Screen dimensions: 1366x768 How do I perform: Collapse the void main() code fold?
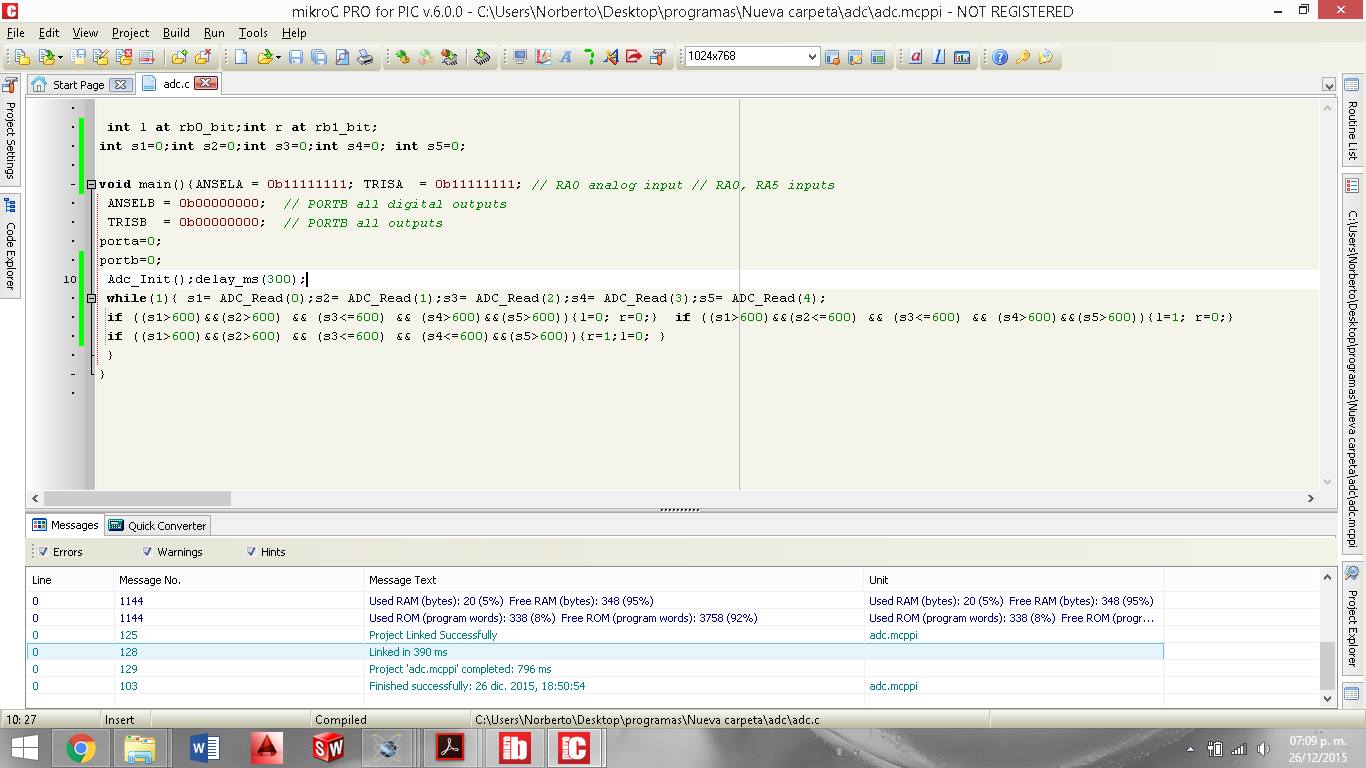(90, 184)
